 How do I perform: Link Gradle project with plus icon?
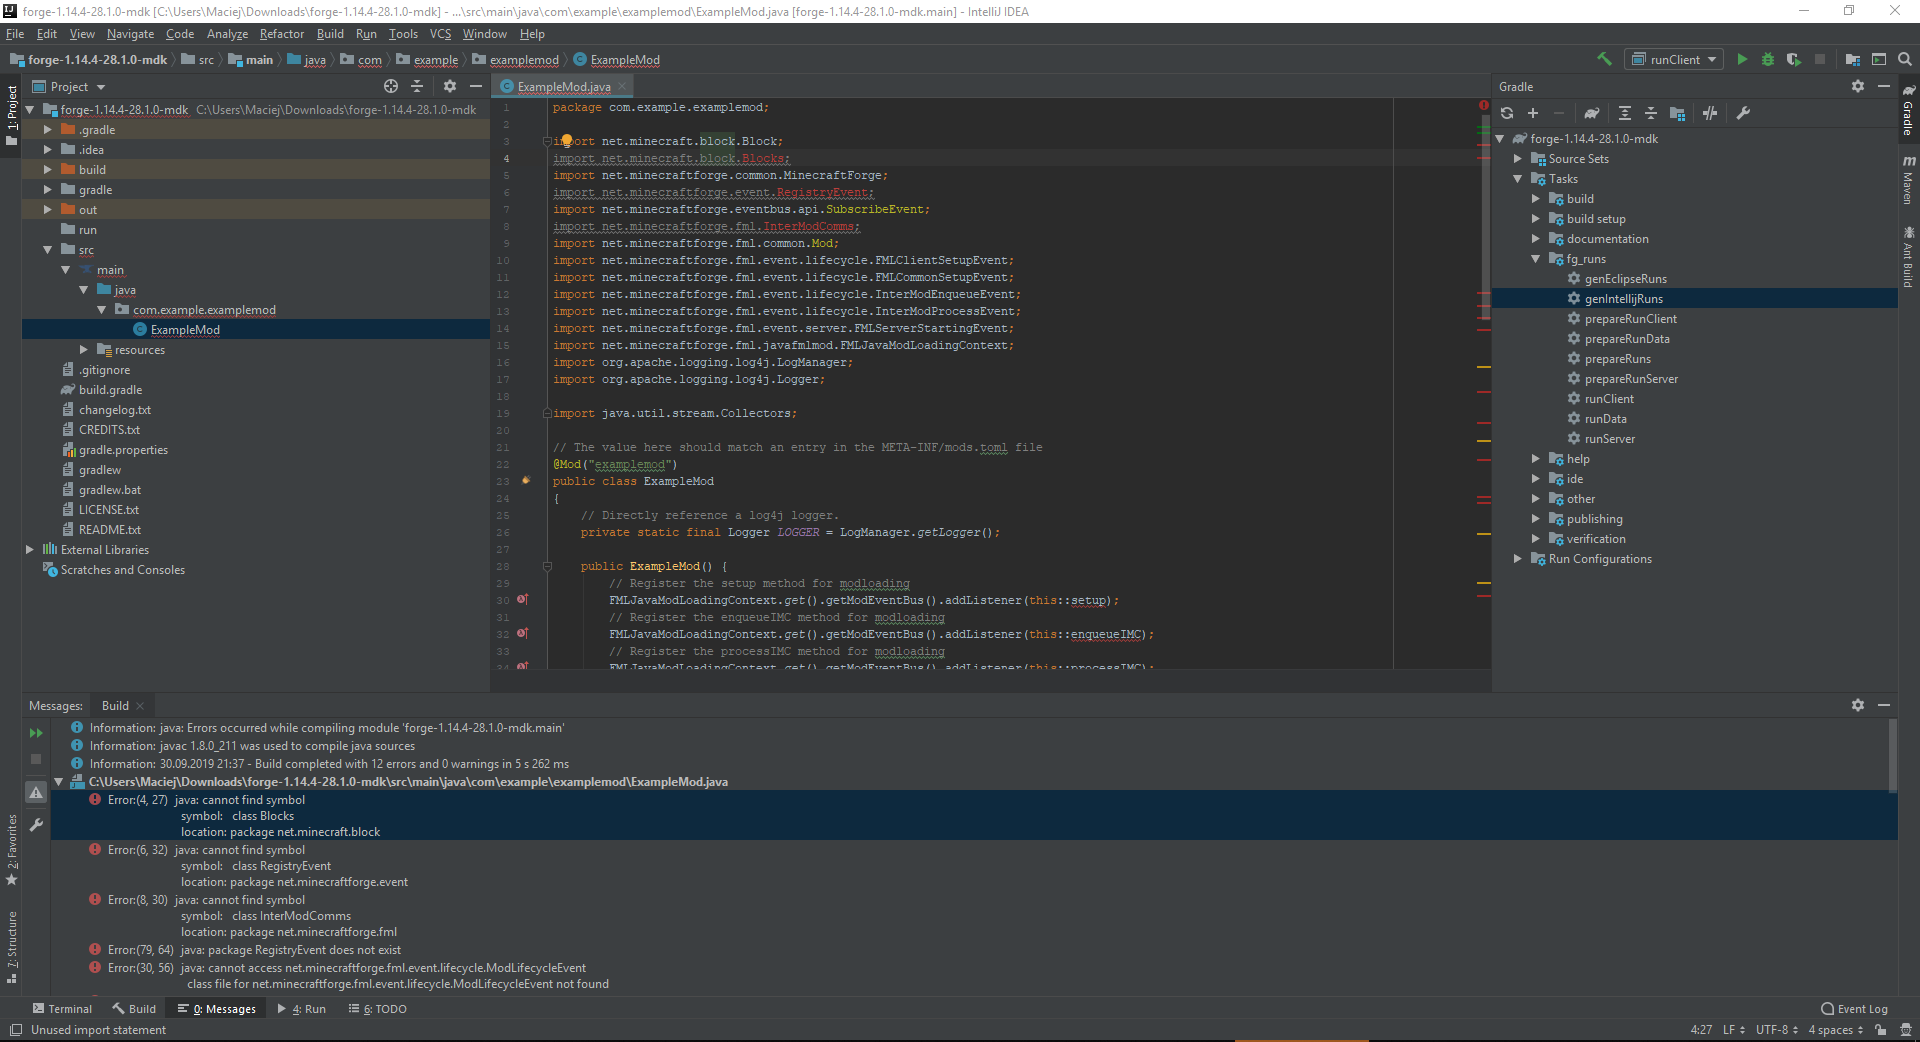tap(1533, 113)
